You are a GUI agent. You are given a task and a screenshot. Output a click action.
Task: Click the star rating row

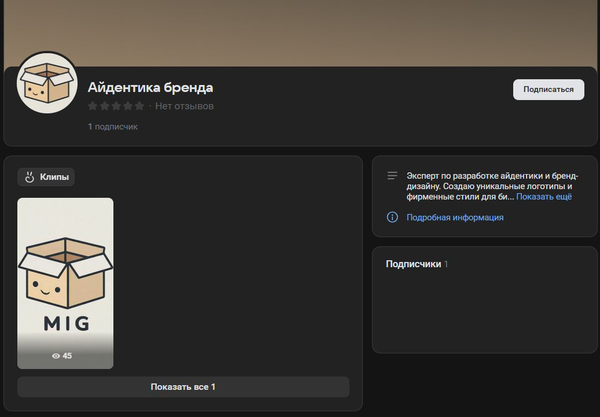point(116,106)
